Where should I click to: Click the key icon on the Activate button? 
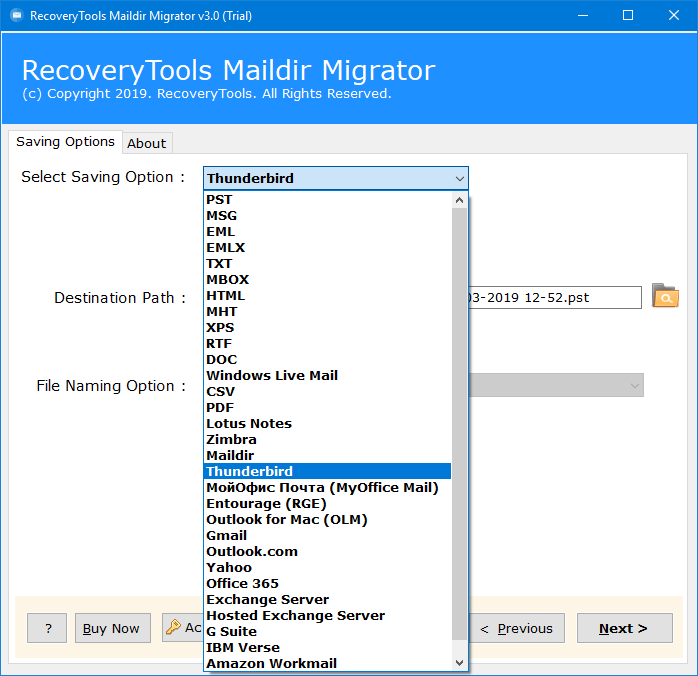[x=173, y=627]
